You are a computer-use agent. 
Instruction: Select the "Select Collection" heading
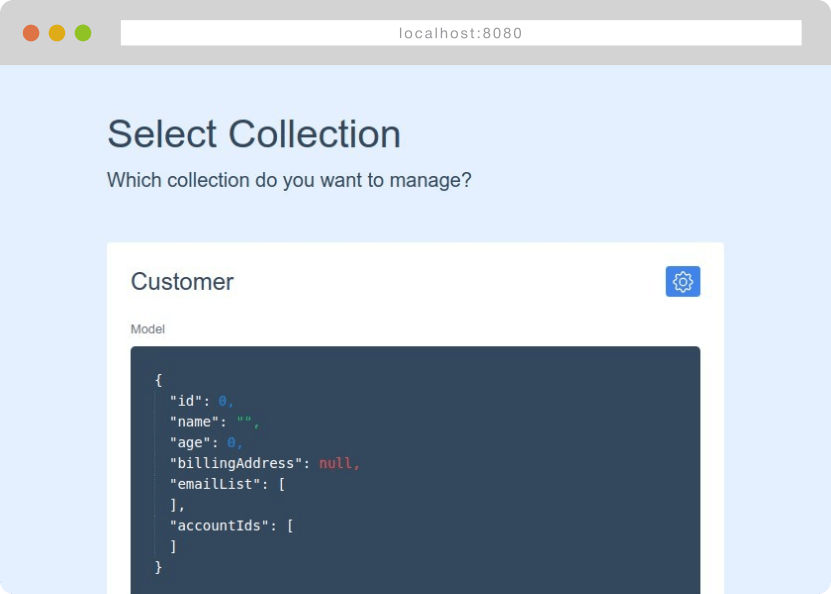[x=254, y=134]
